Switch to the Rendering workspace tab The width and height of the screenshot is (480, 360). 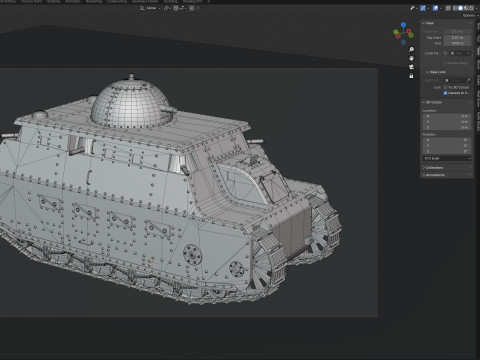(x=94, y=1)
